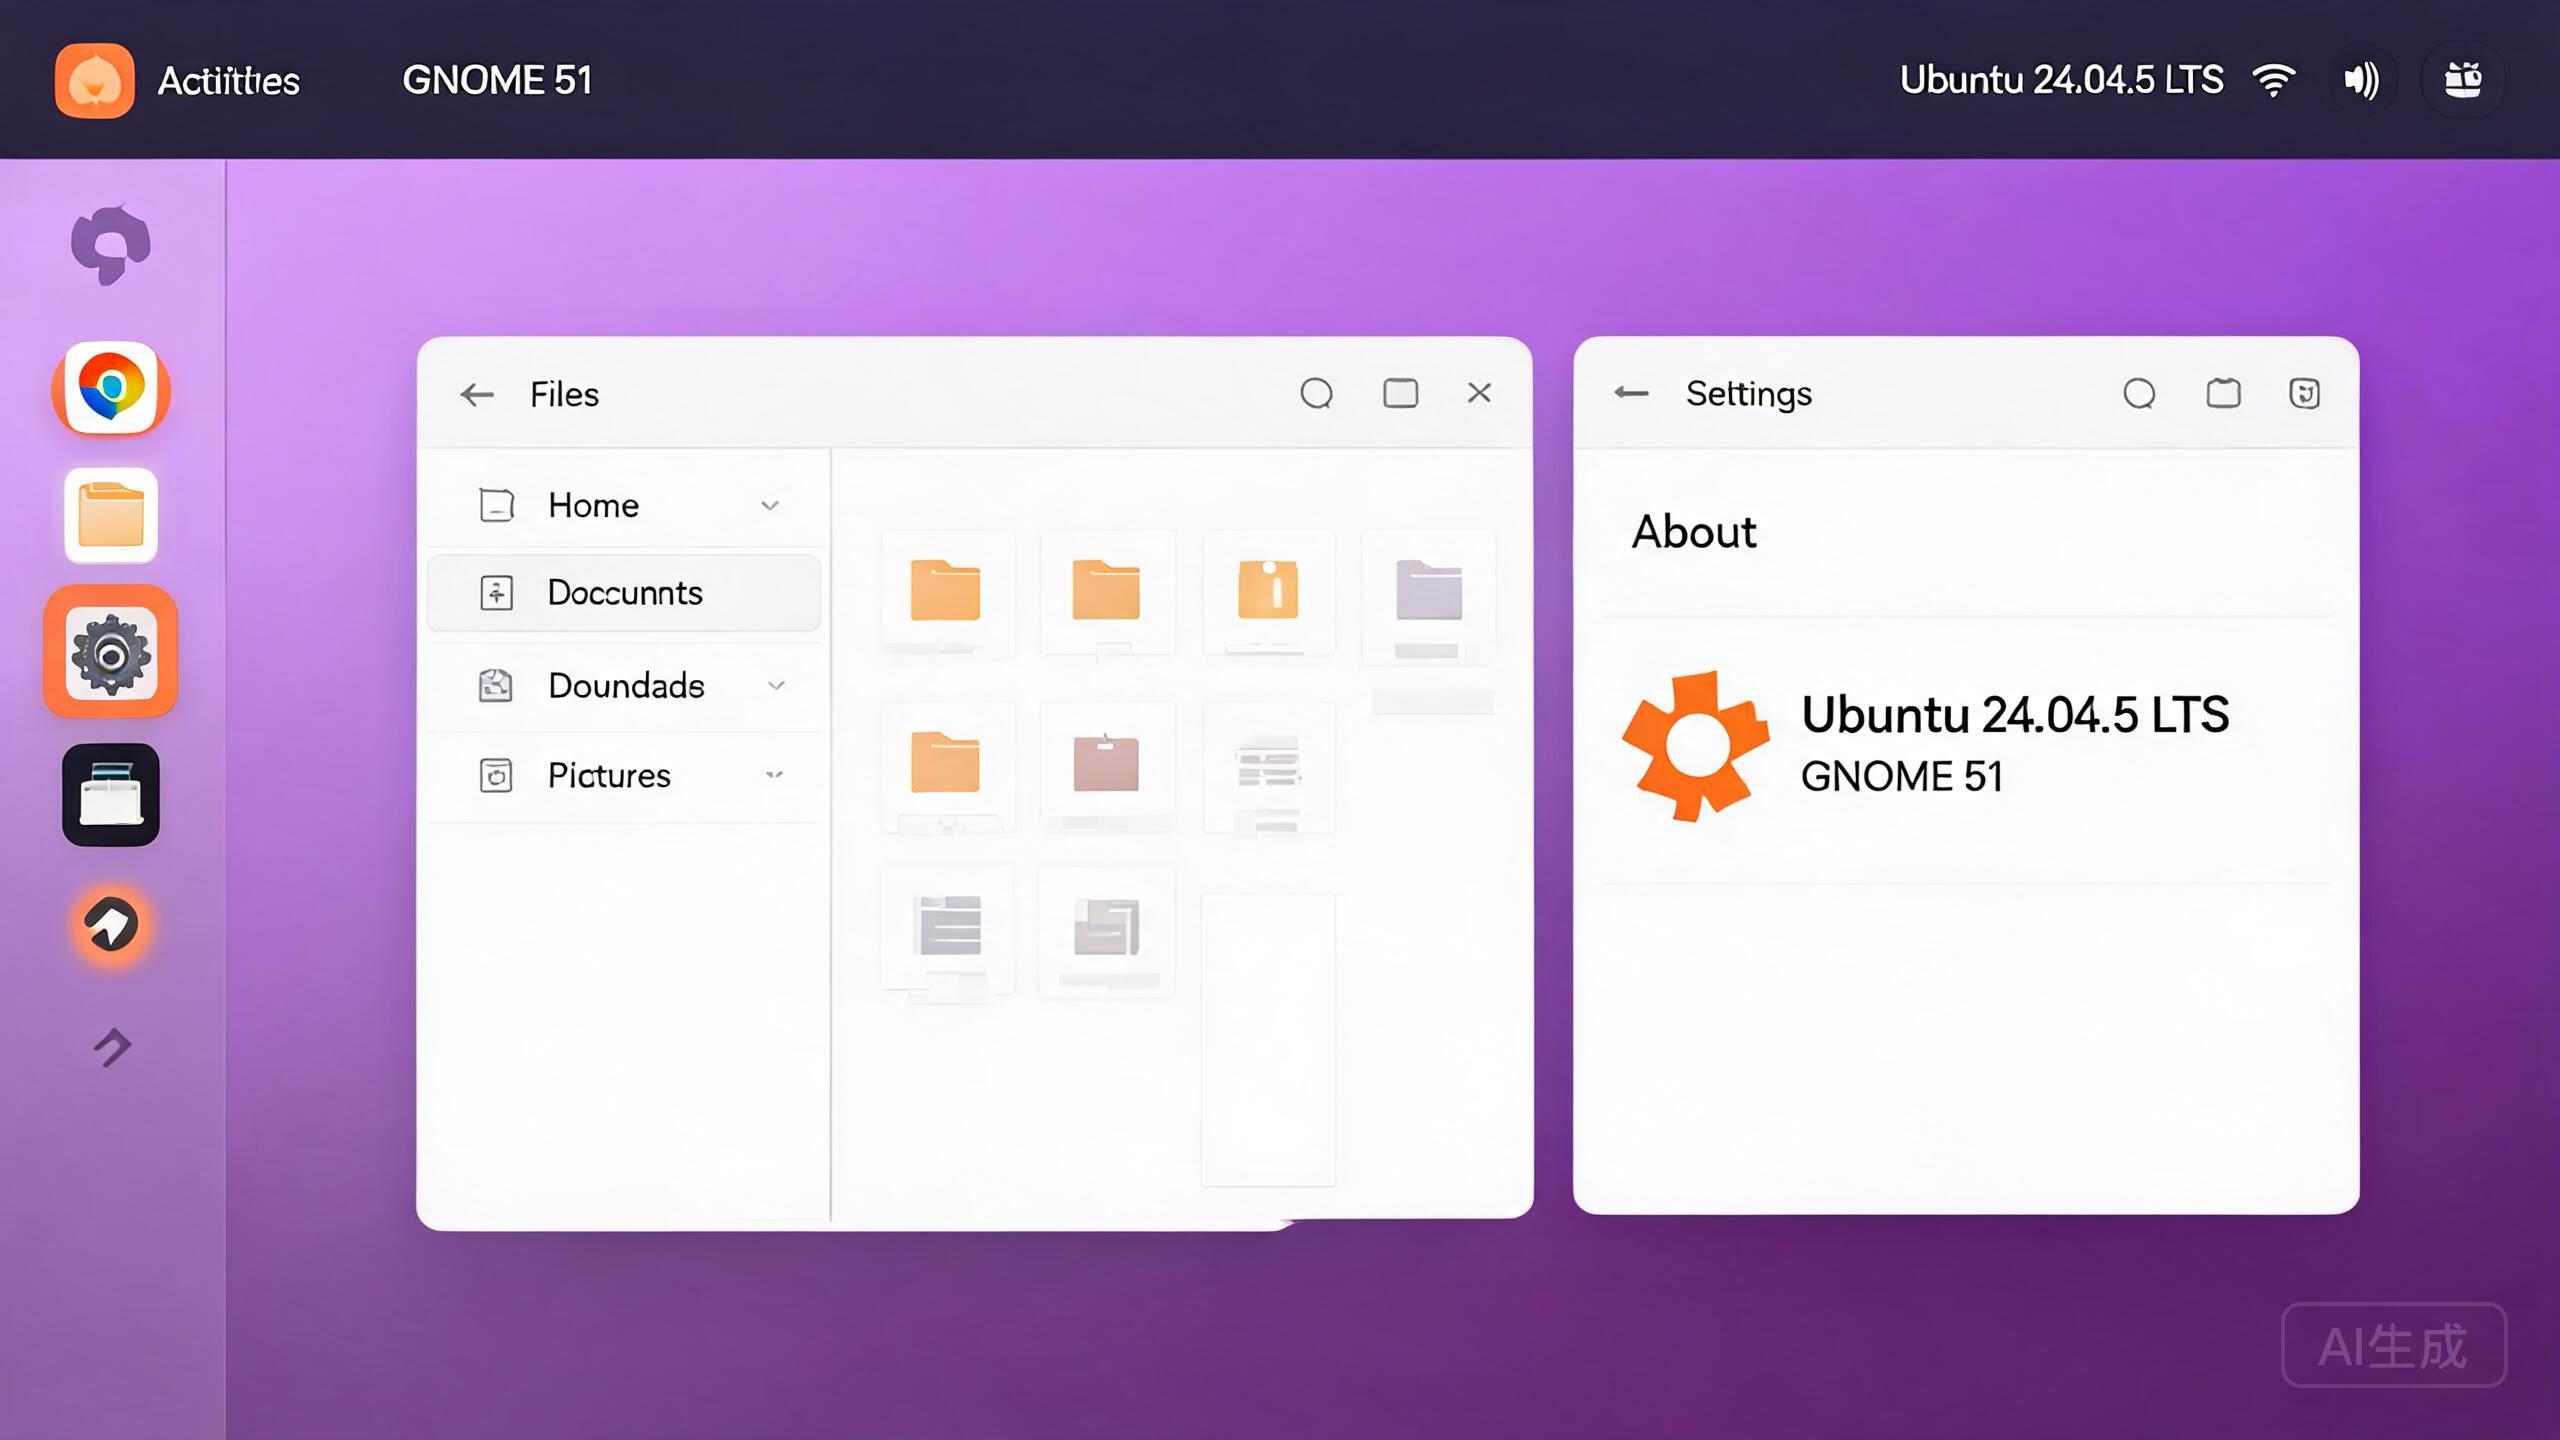Open the system menu icon at far right

click(2462, 80)
